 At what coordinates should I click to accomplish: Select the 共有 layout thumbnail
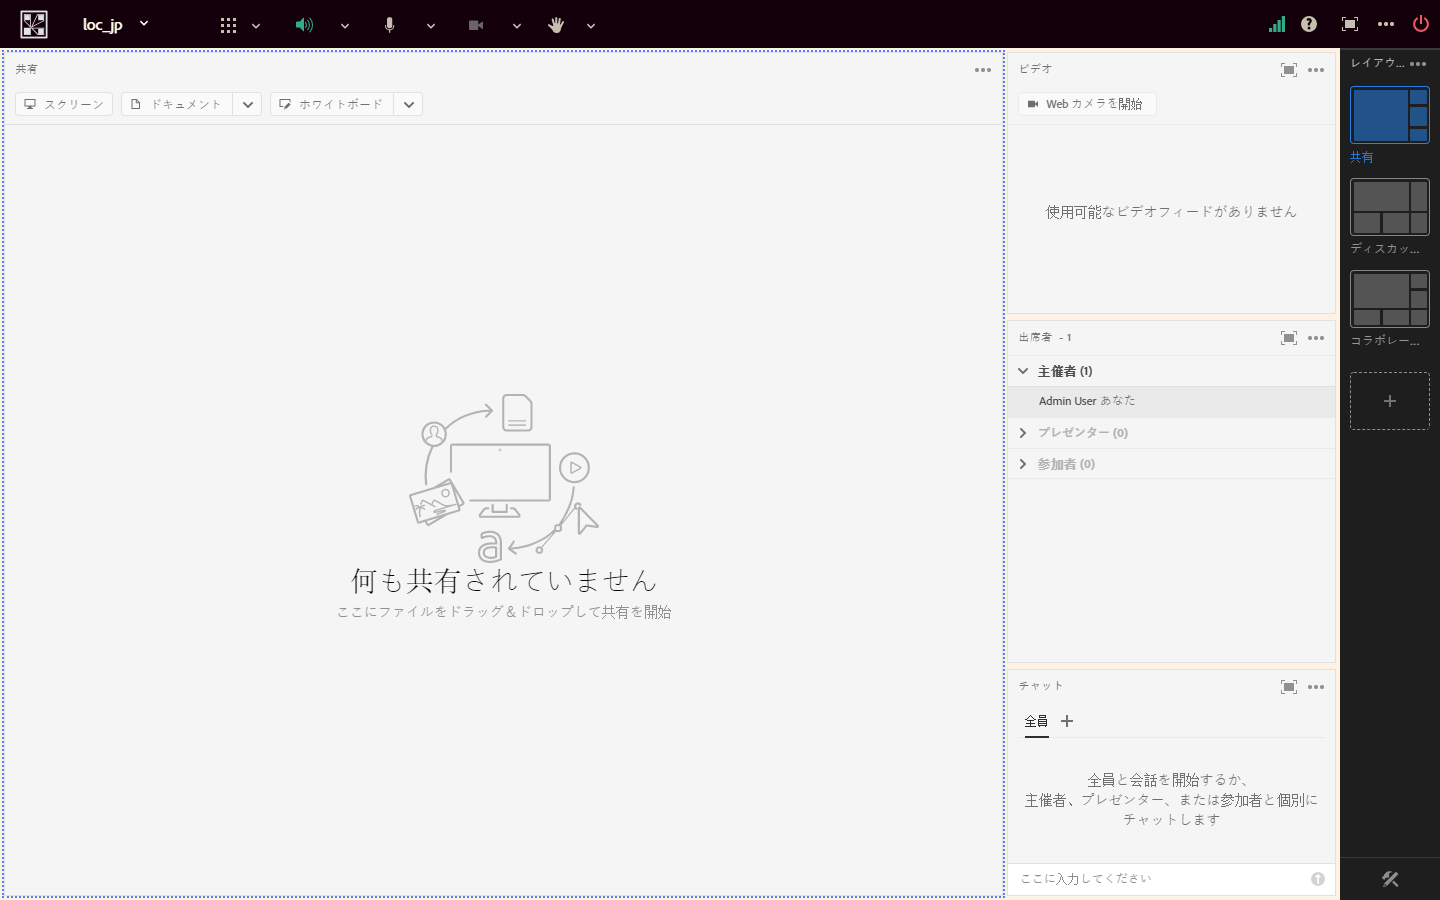pyautogui.click(x=1390, y=115)
